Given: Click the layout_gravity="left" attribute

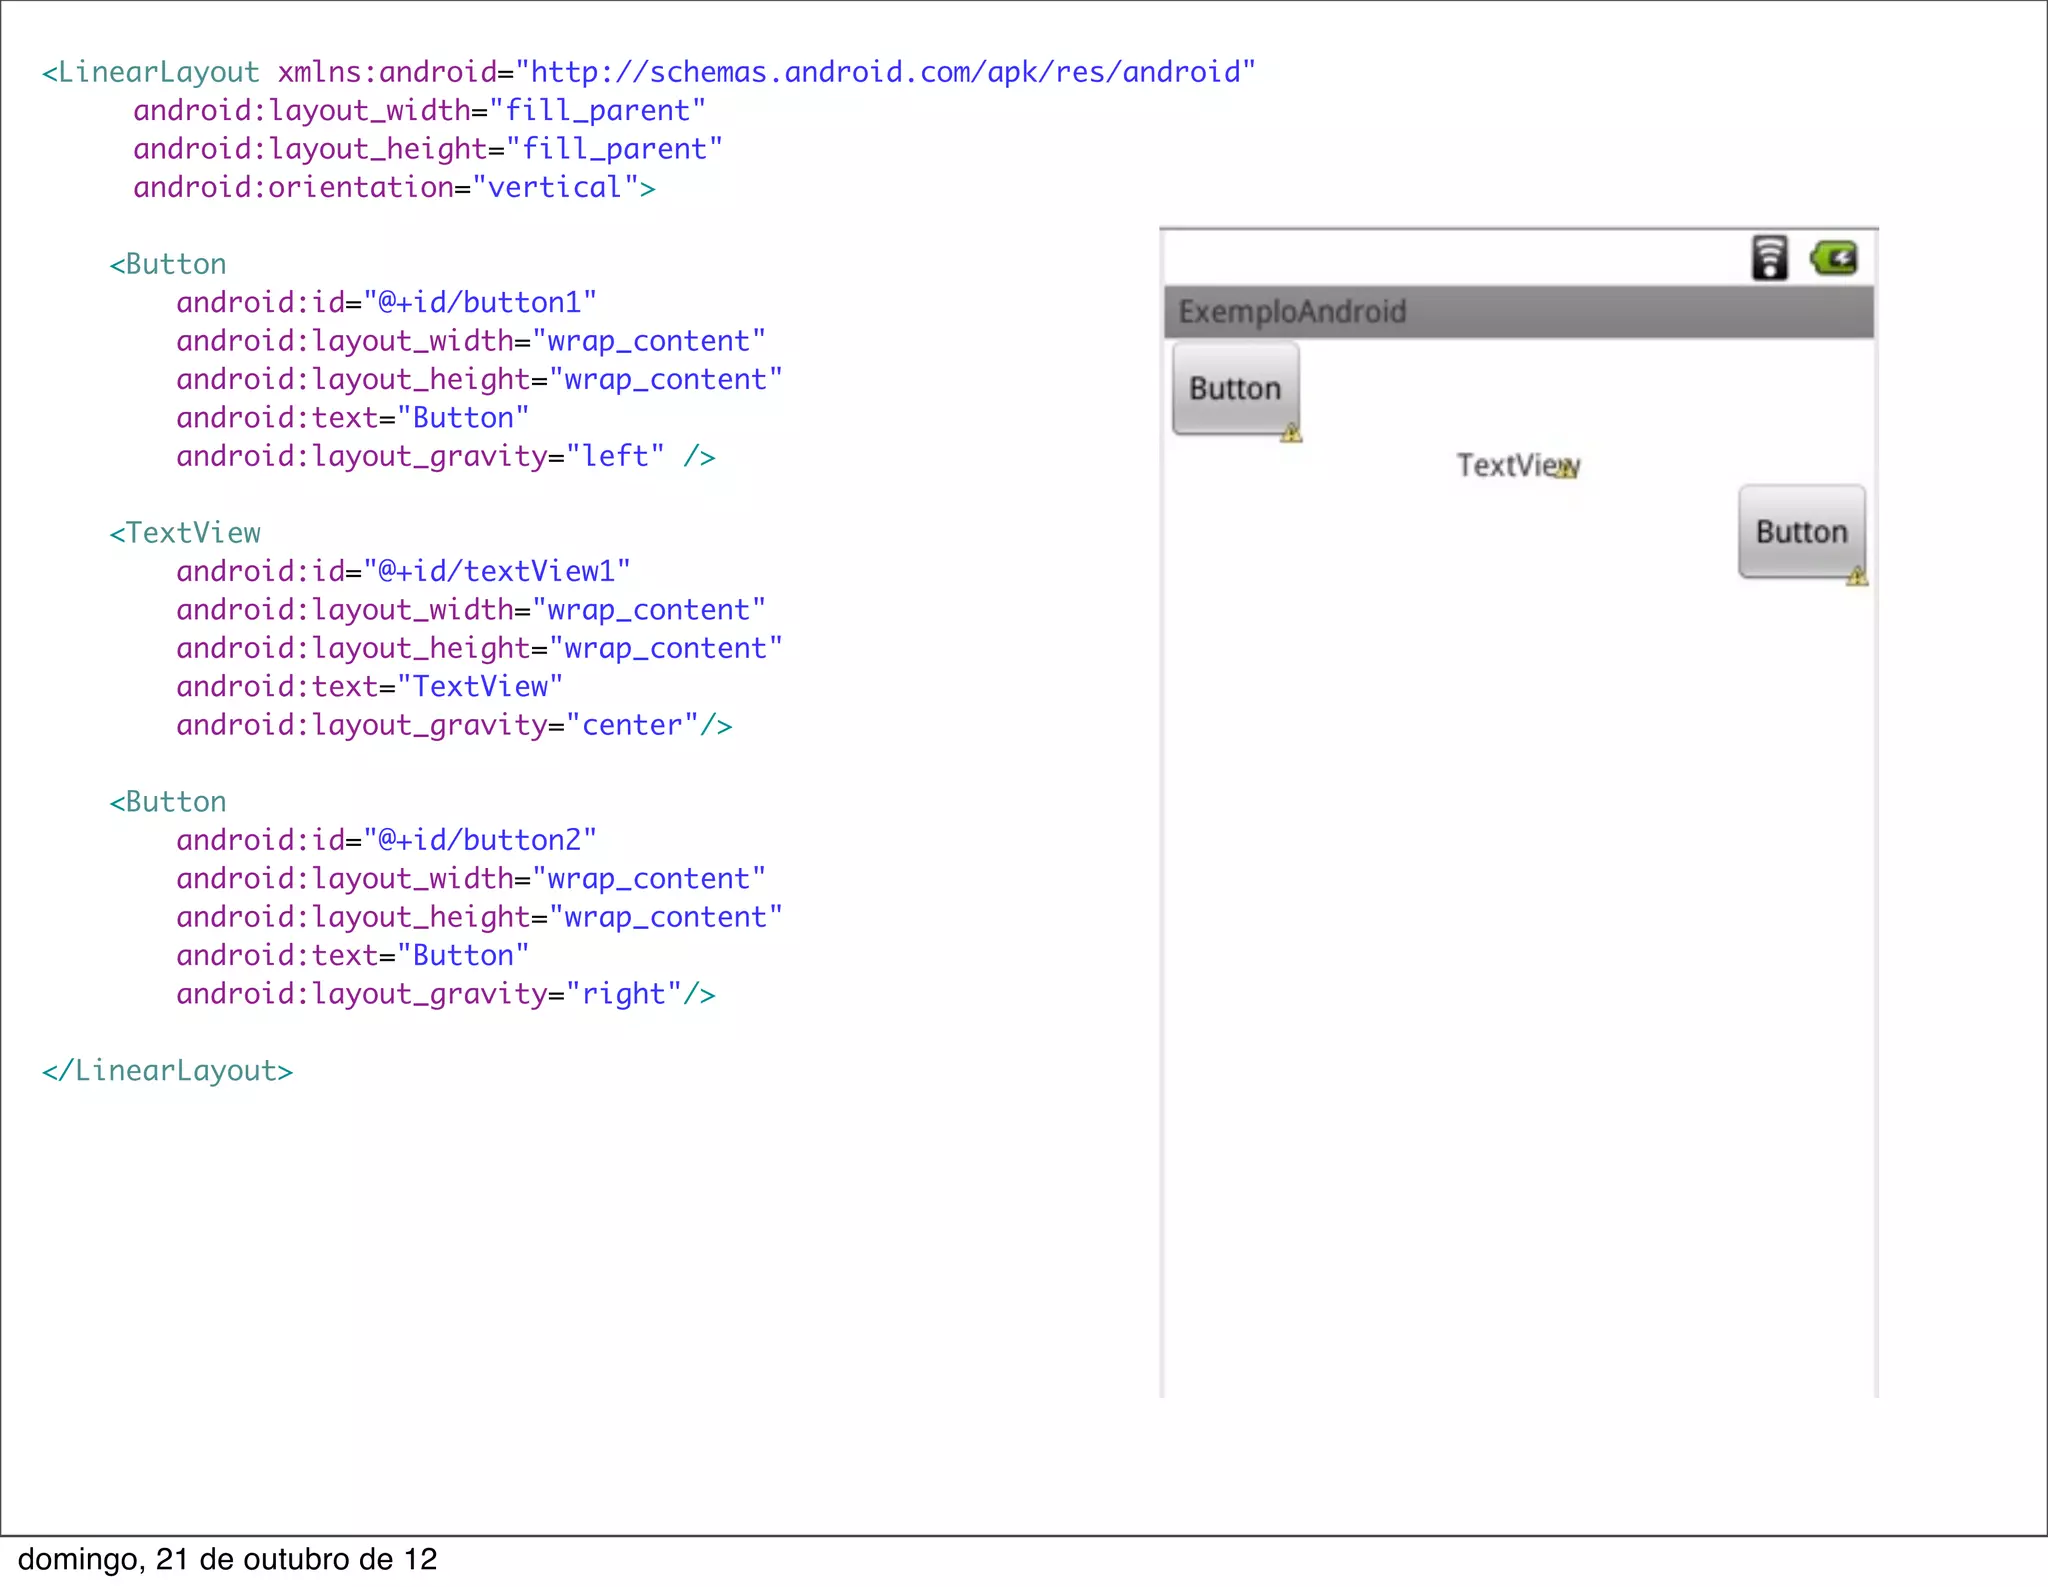Looking at the screenshot, I should pos(420,456).
